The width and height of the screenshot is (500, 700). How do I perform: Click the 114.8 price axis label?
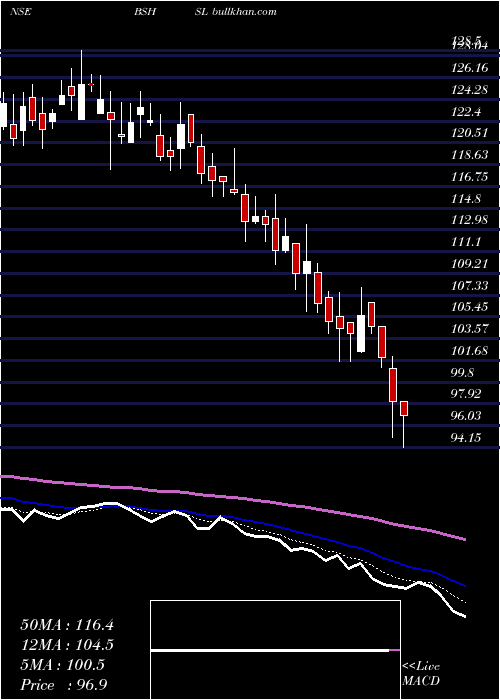coord(467,199)
